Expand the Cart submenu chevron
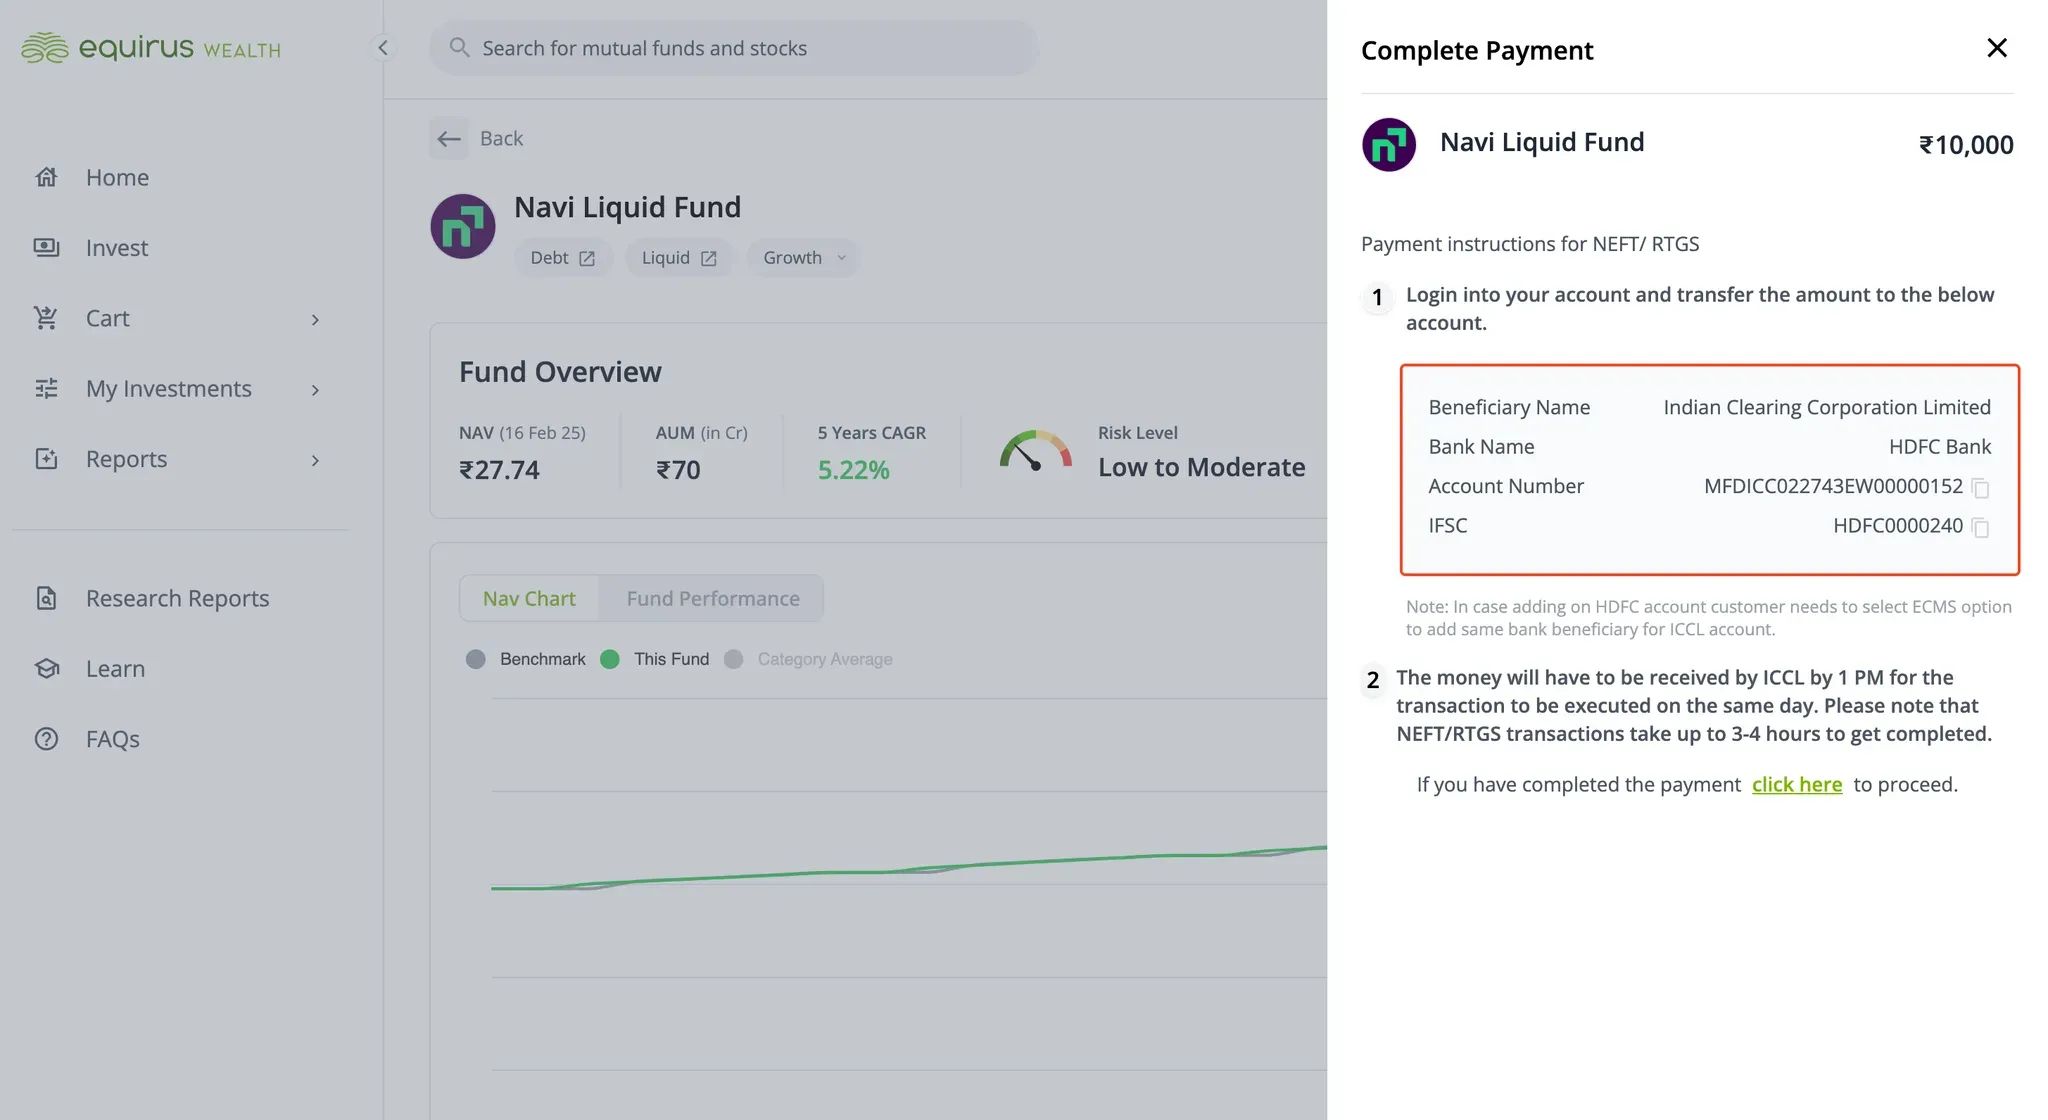This screenshot has width=2048, height=1120. coord(315,319)
